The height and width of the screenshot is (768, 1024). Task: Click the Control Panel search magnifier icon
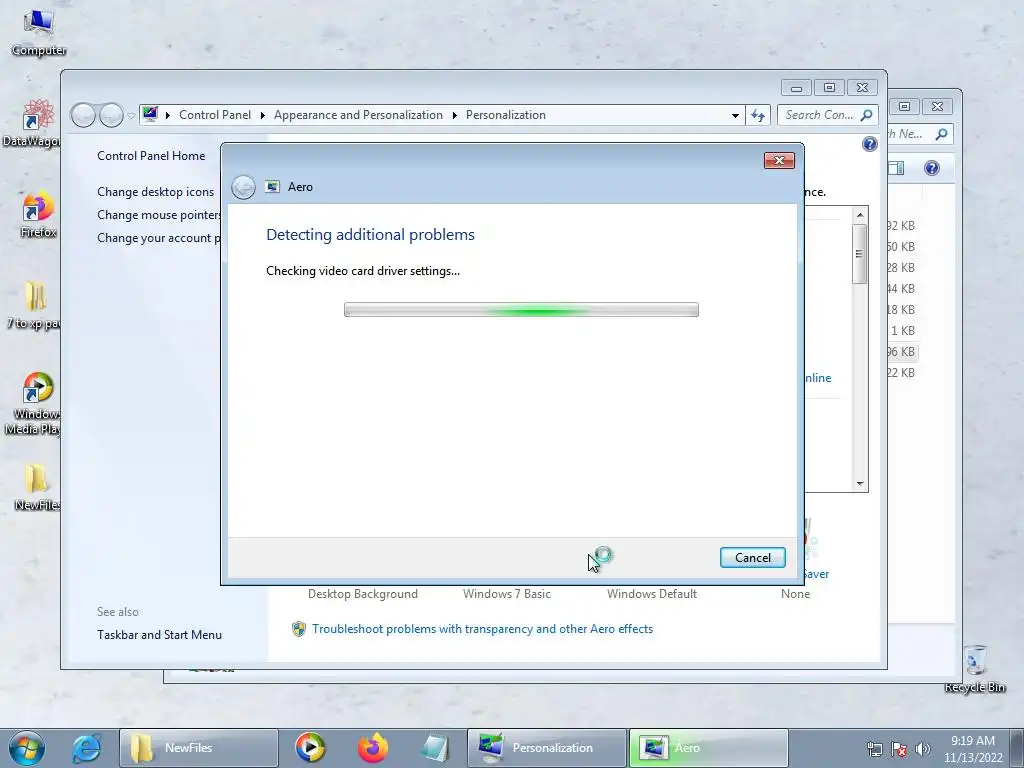click(x=867, y=115)
